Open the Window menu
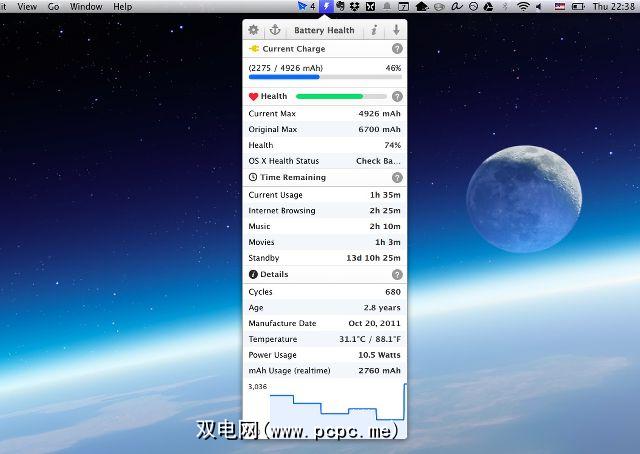640x454 pixels. tap(86, 6)
